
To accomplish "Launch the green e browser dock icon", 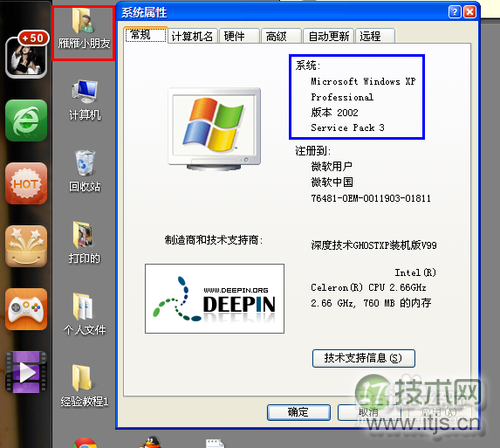I will point(26,120).
